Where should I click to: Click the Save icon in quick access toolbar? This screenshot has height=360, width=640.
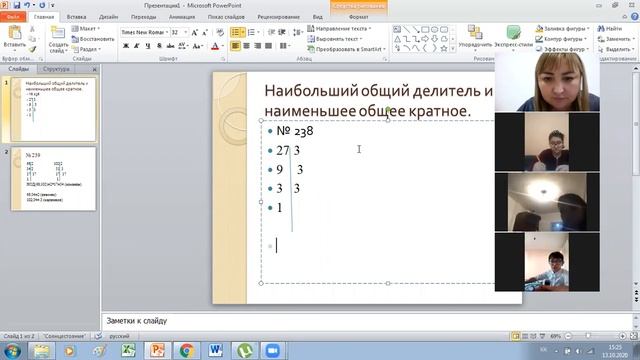[x=17, y=5]
